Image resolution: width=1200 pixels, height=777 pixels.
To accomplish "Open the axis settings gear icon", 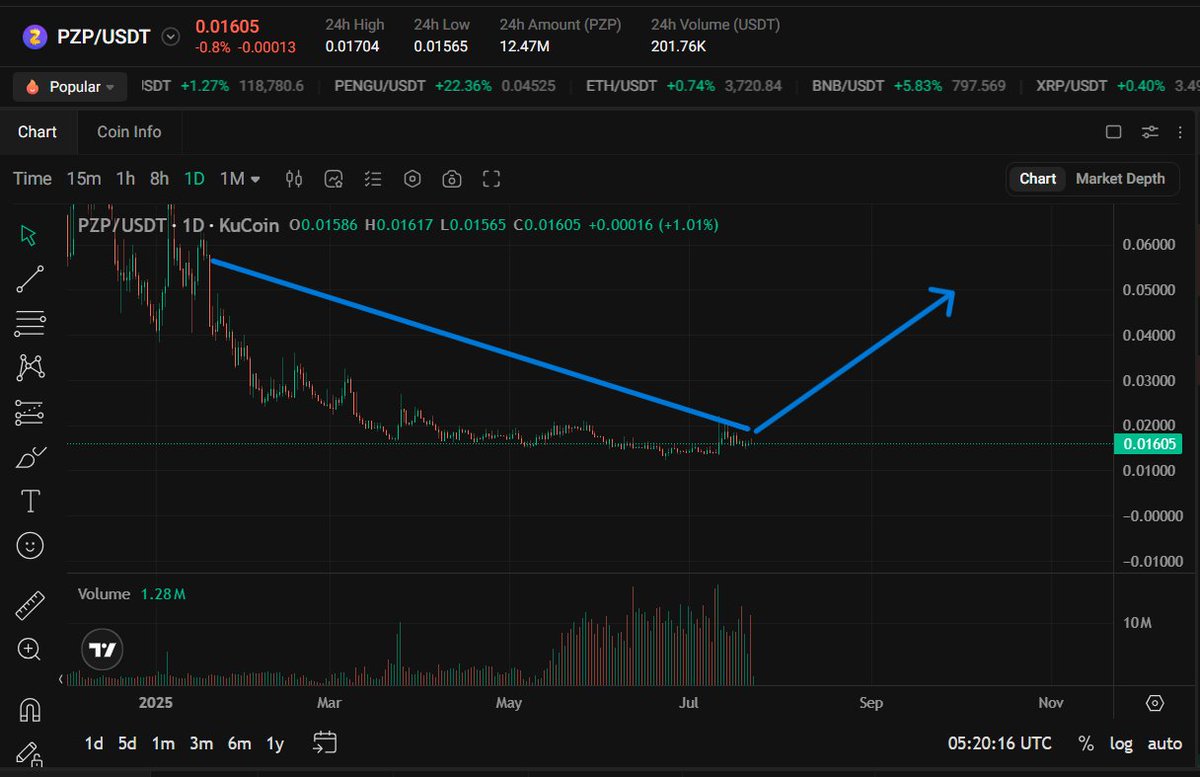I will [1155, 703].
